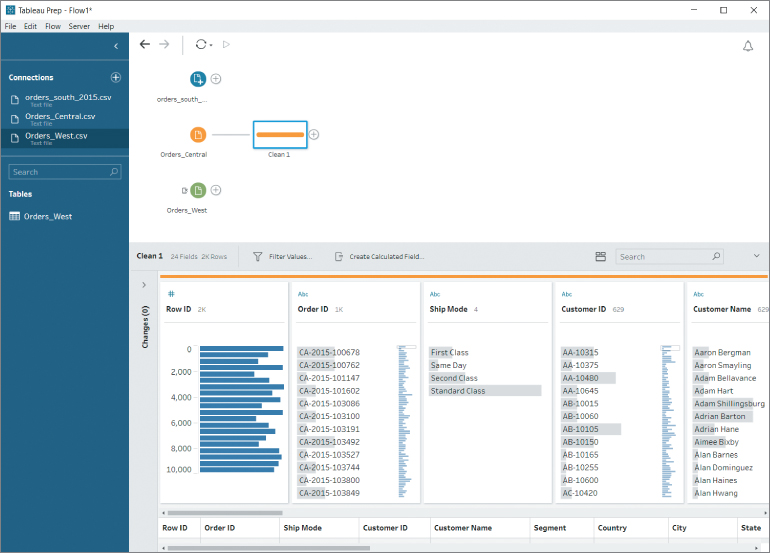Screen dimensions: 770x553
Task: Click the profile pane search field
Action: (x=669, y=256)
